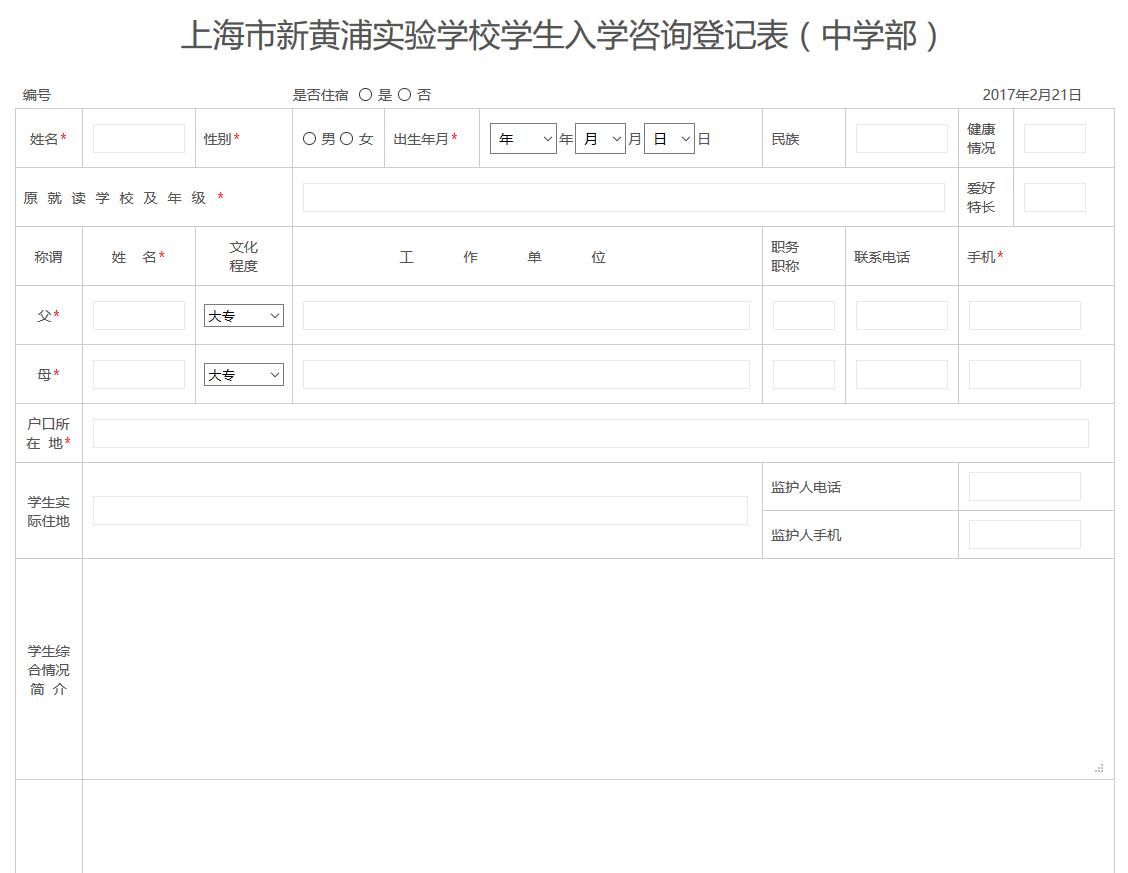Click mother's name input field

point(139,375)
